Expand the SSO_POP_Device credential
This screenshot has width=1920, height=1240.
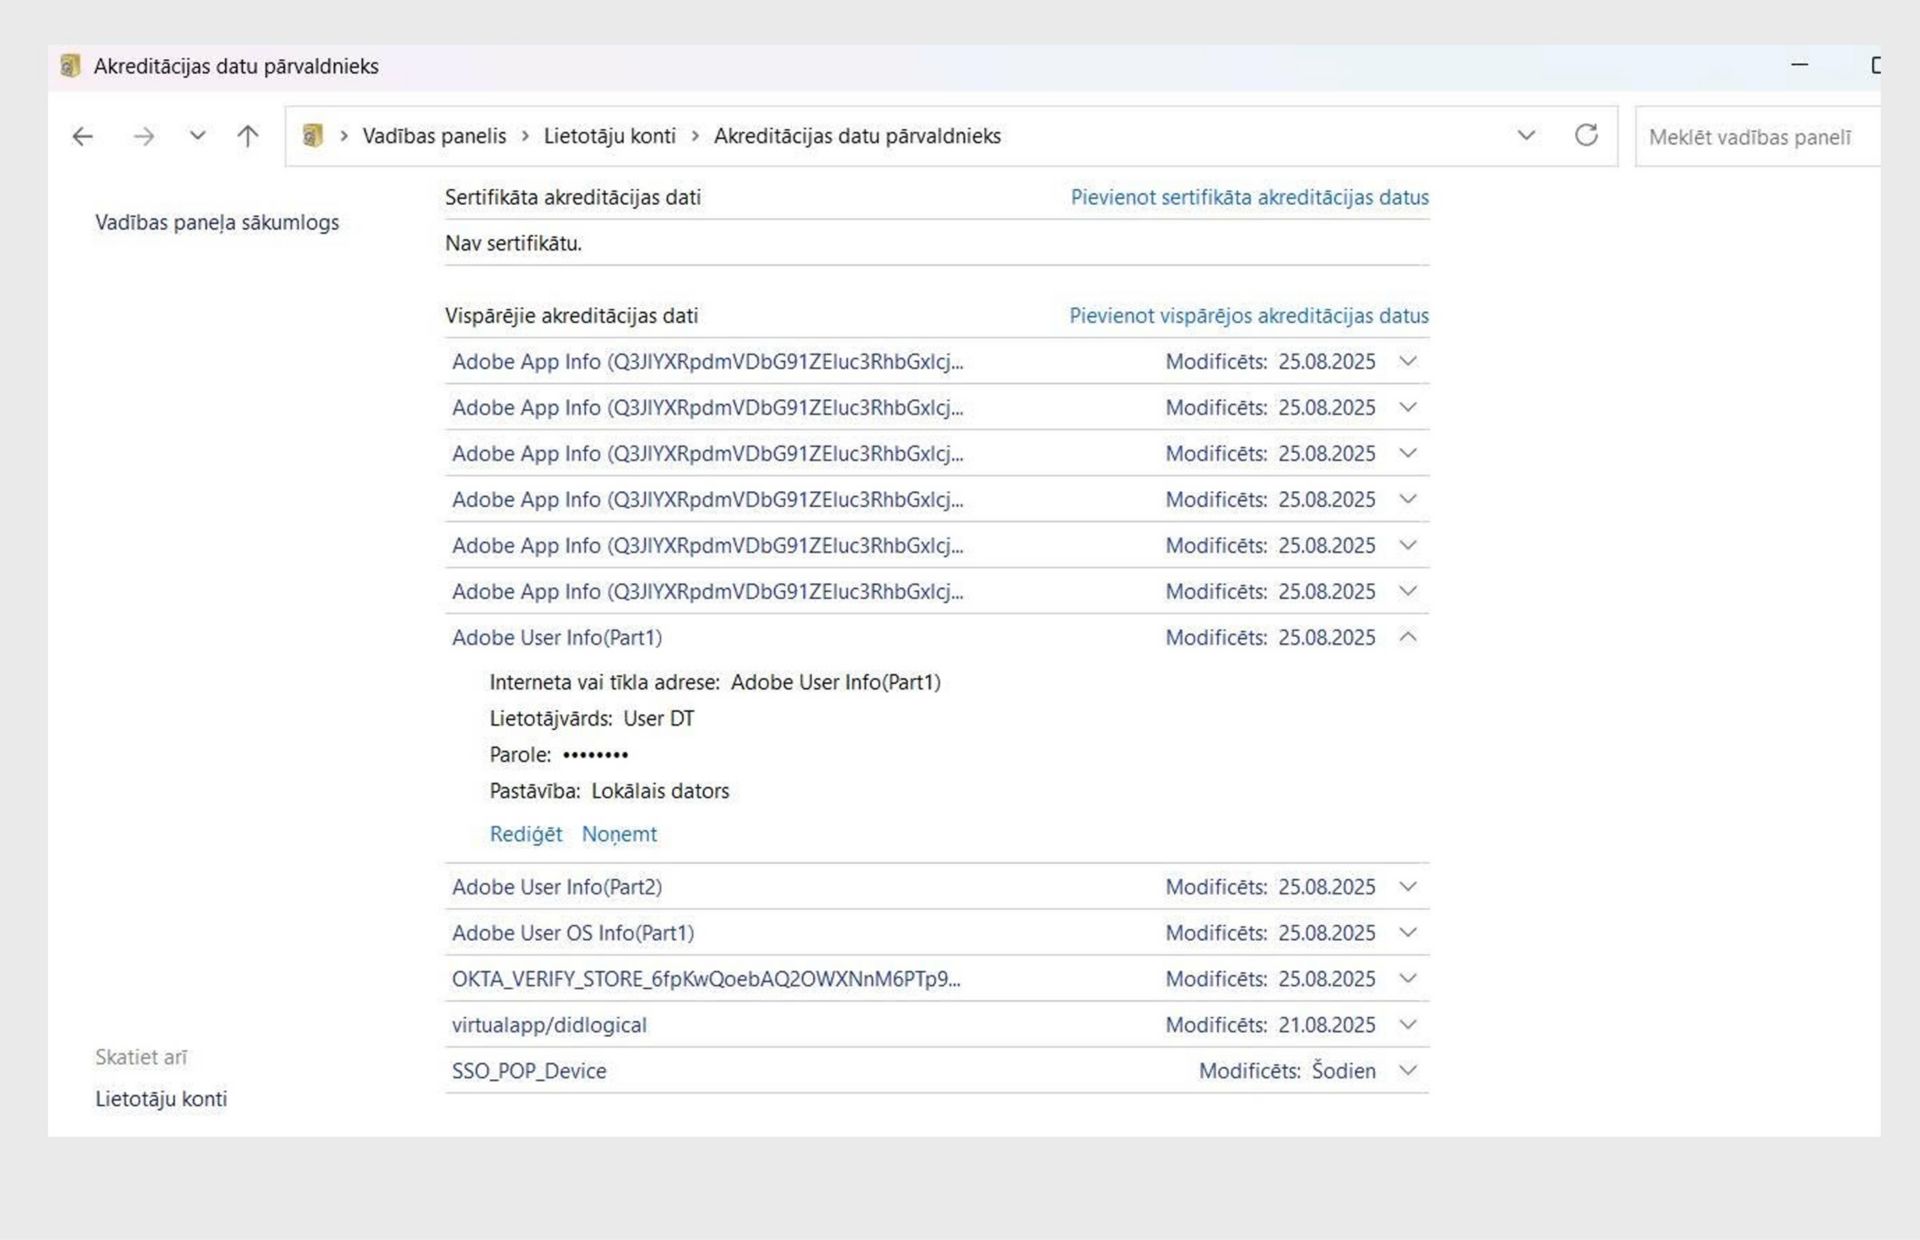pos(1408,1071)
